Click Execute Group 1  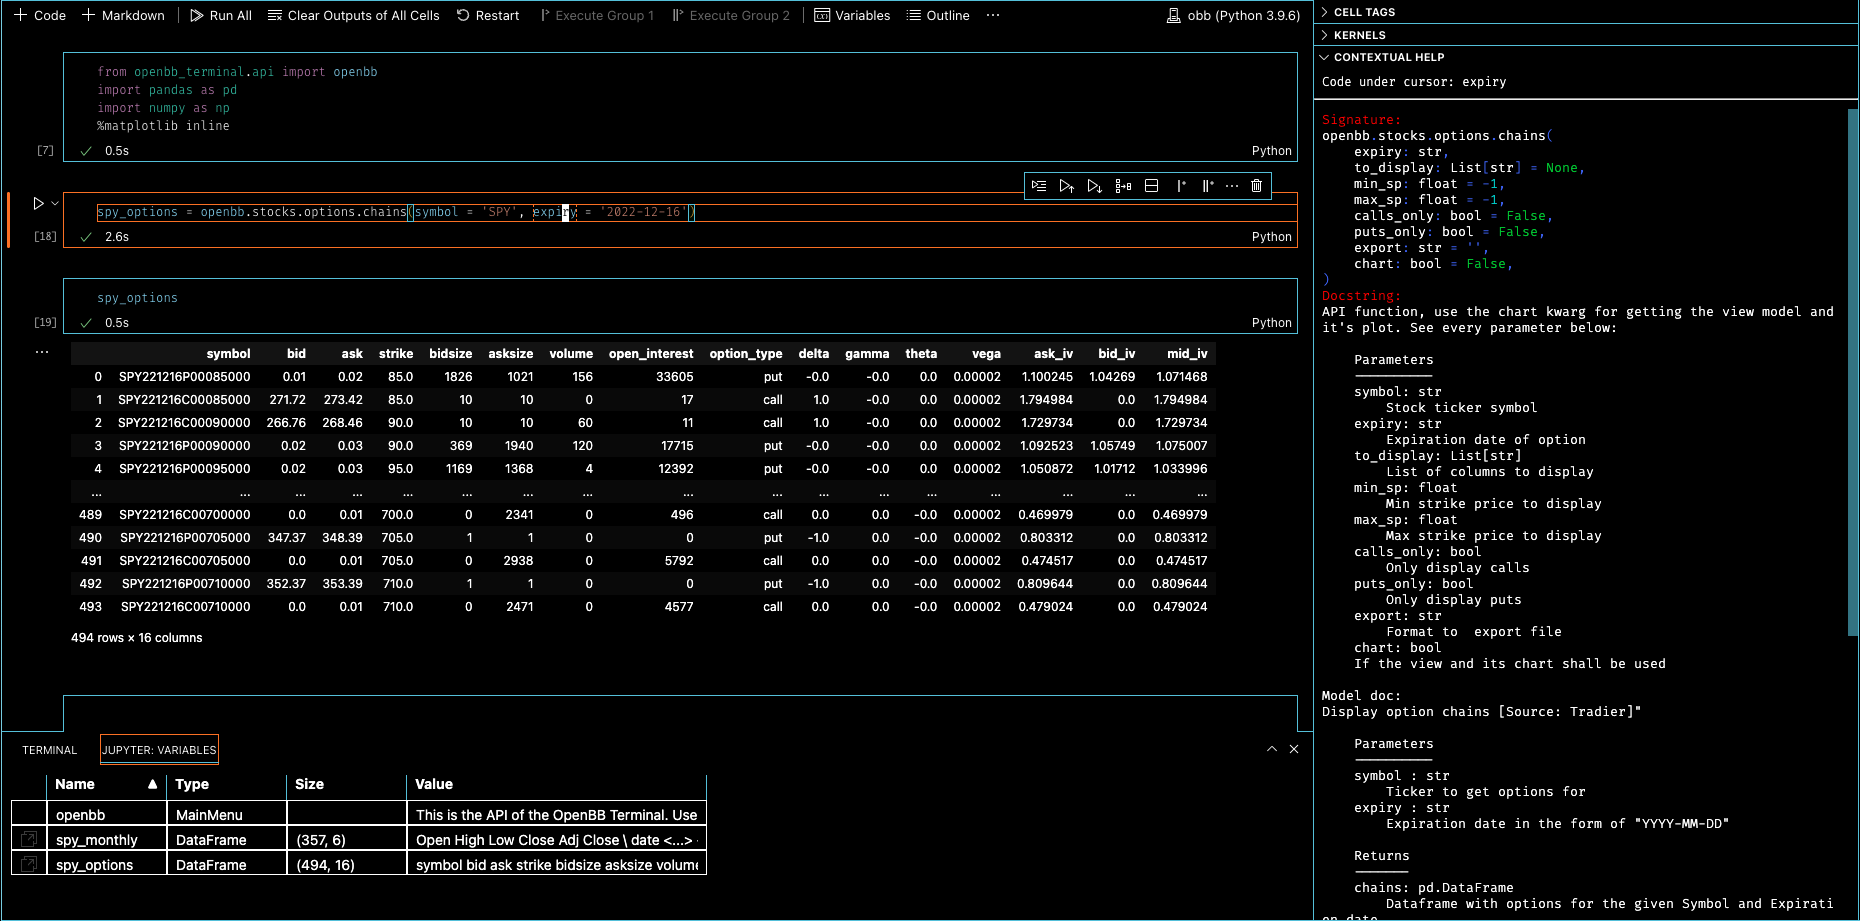click(597, 15)
